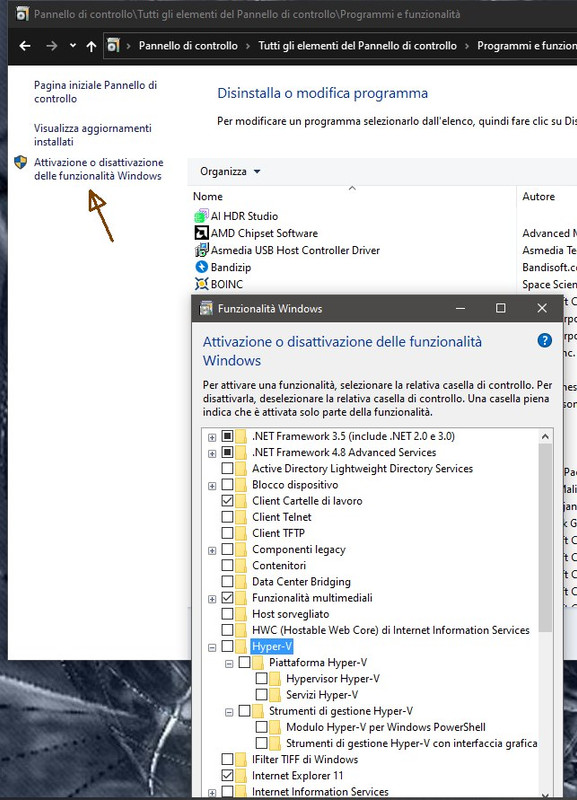Select the BOINC program icon
The image size is (577, 800).
(202, 284)
